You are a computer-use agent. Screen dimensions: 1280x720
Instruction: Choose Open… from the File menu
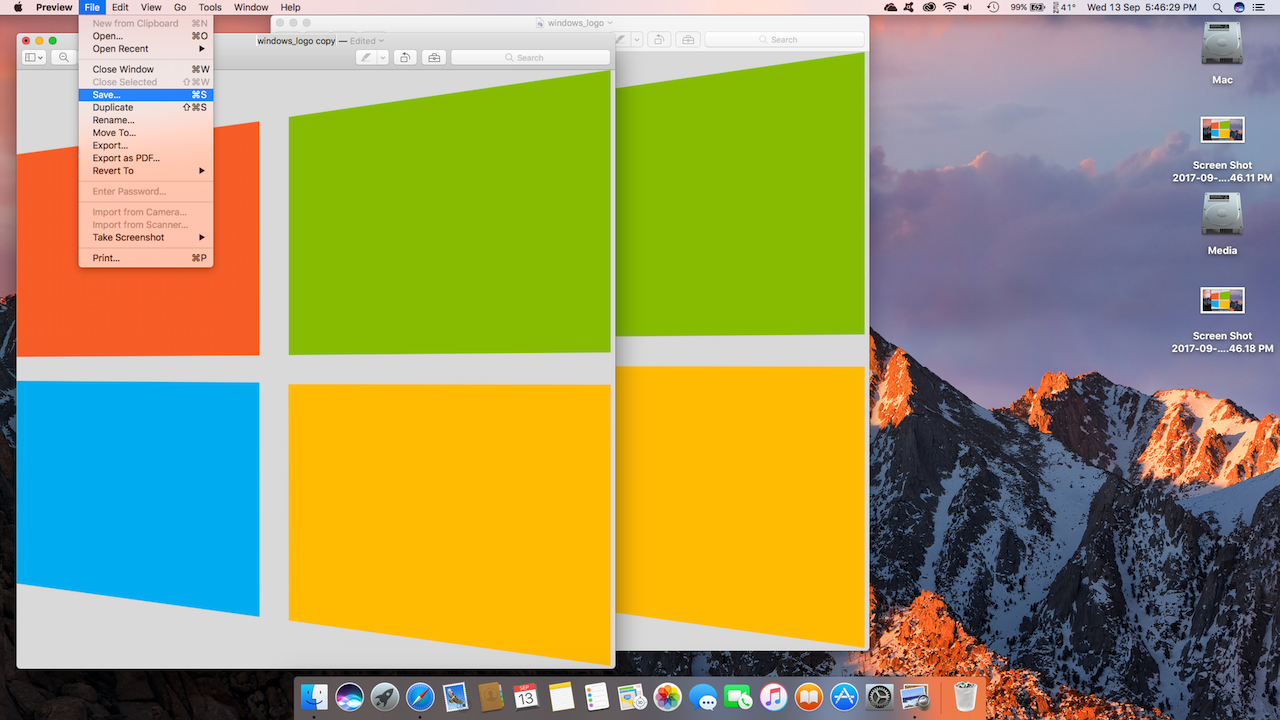tap(146, 36)
